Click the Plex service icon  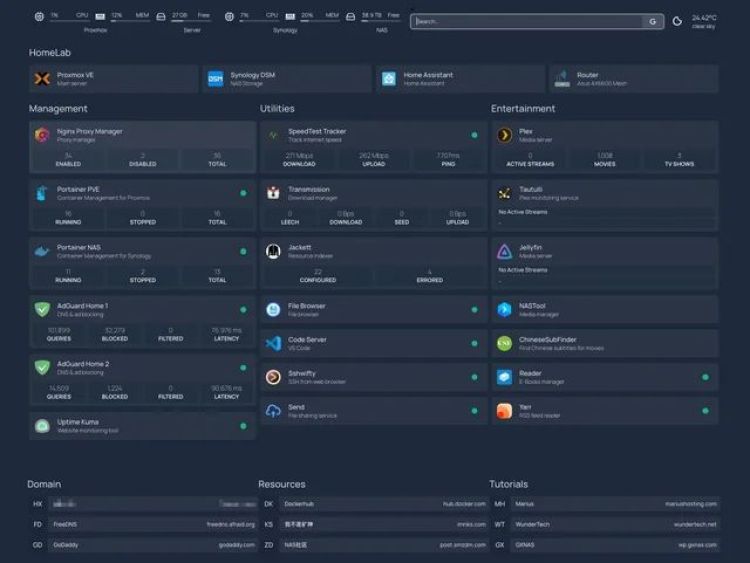click(x=504, y=135)
